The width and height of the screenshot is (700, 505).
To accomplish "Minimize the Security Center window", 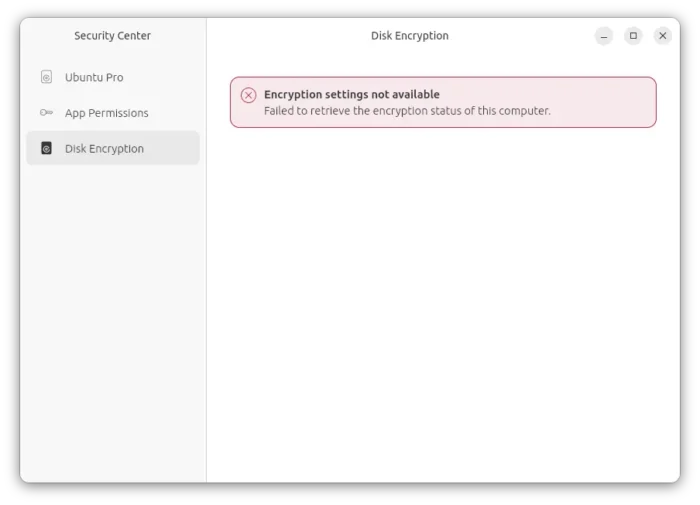I will point(604,36).
